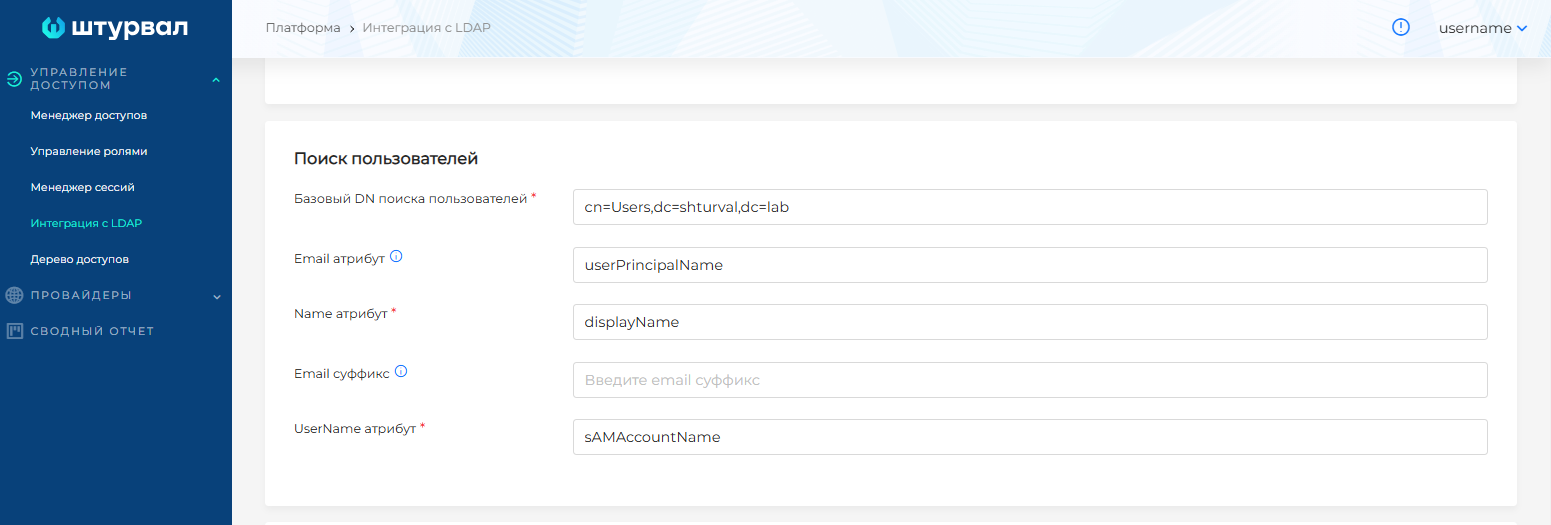This screenshot has width=1551, height=525.
Task: Expand the Провайдеры section chevron
Action: (216, 296)
